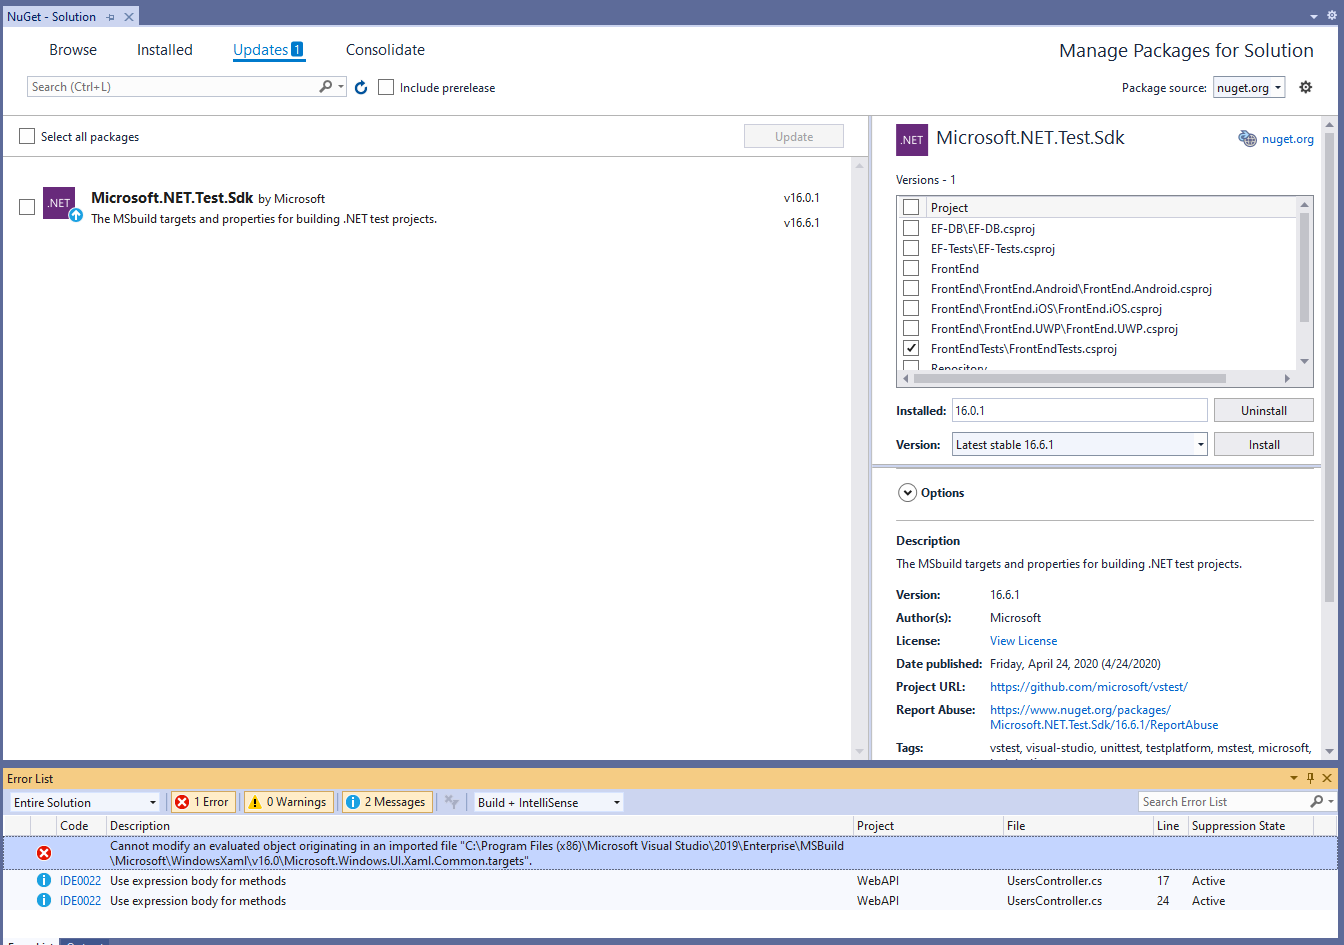Click the project list vertical scrollbar
1344x945 pixels.
pyautogui.click(x=1304, y=267)
